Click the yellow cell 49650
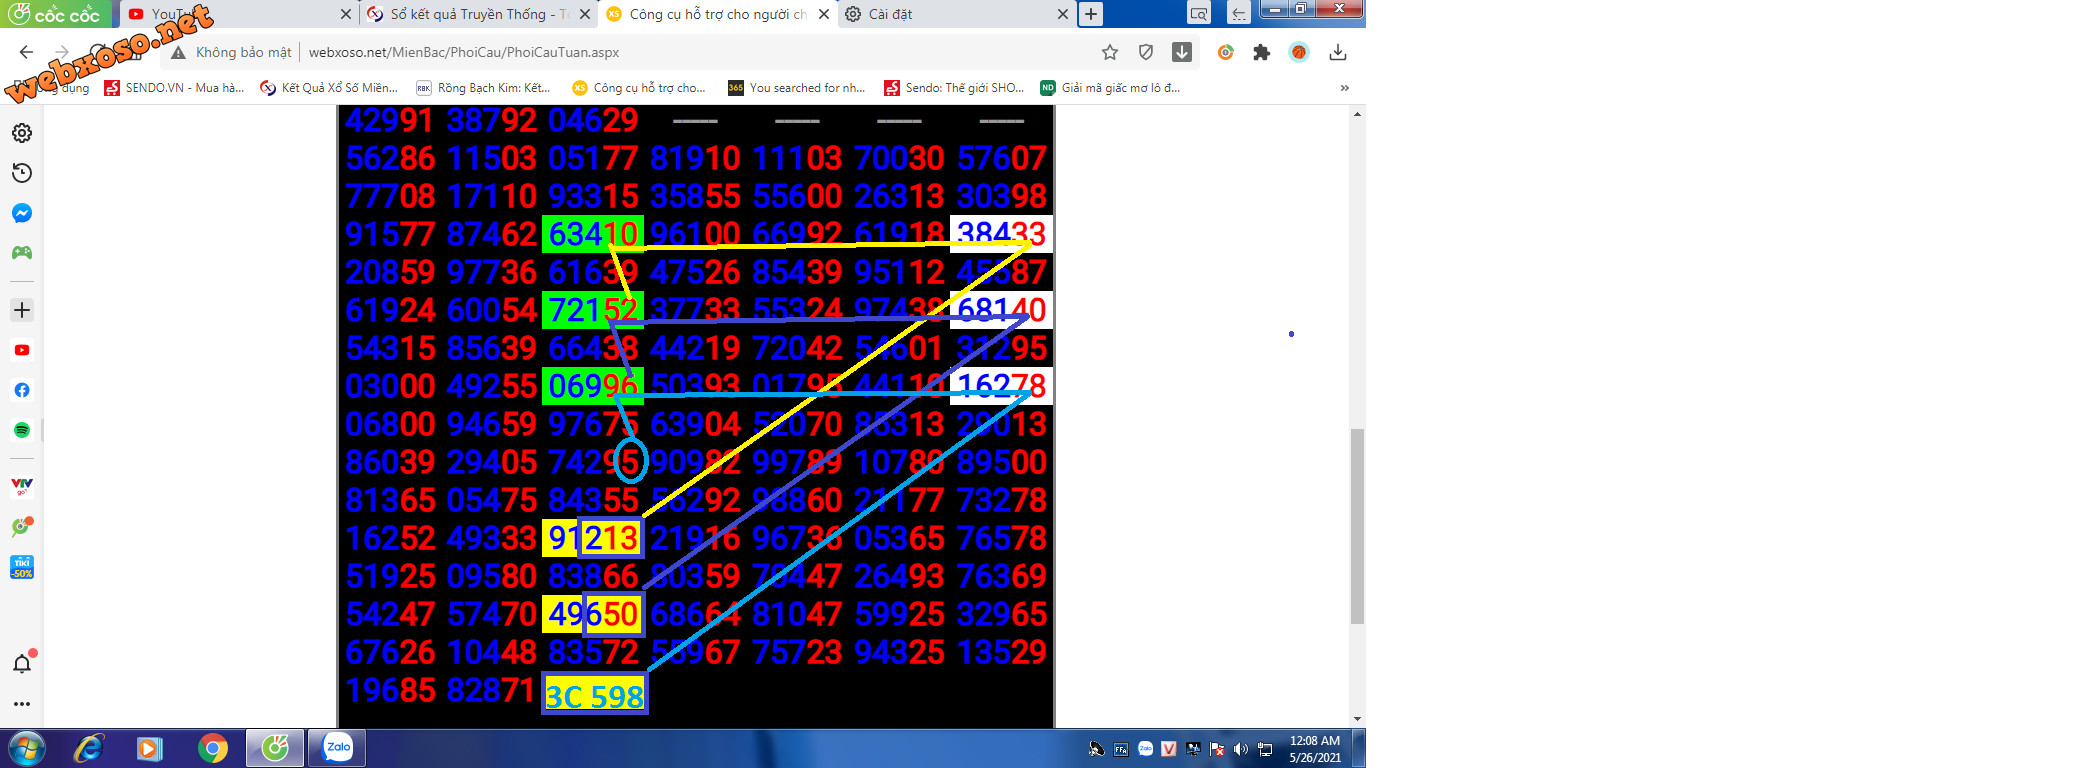This screenshot has height=768, width=2074. coord(593,614)
